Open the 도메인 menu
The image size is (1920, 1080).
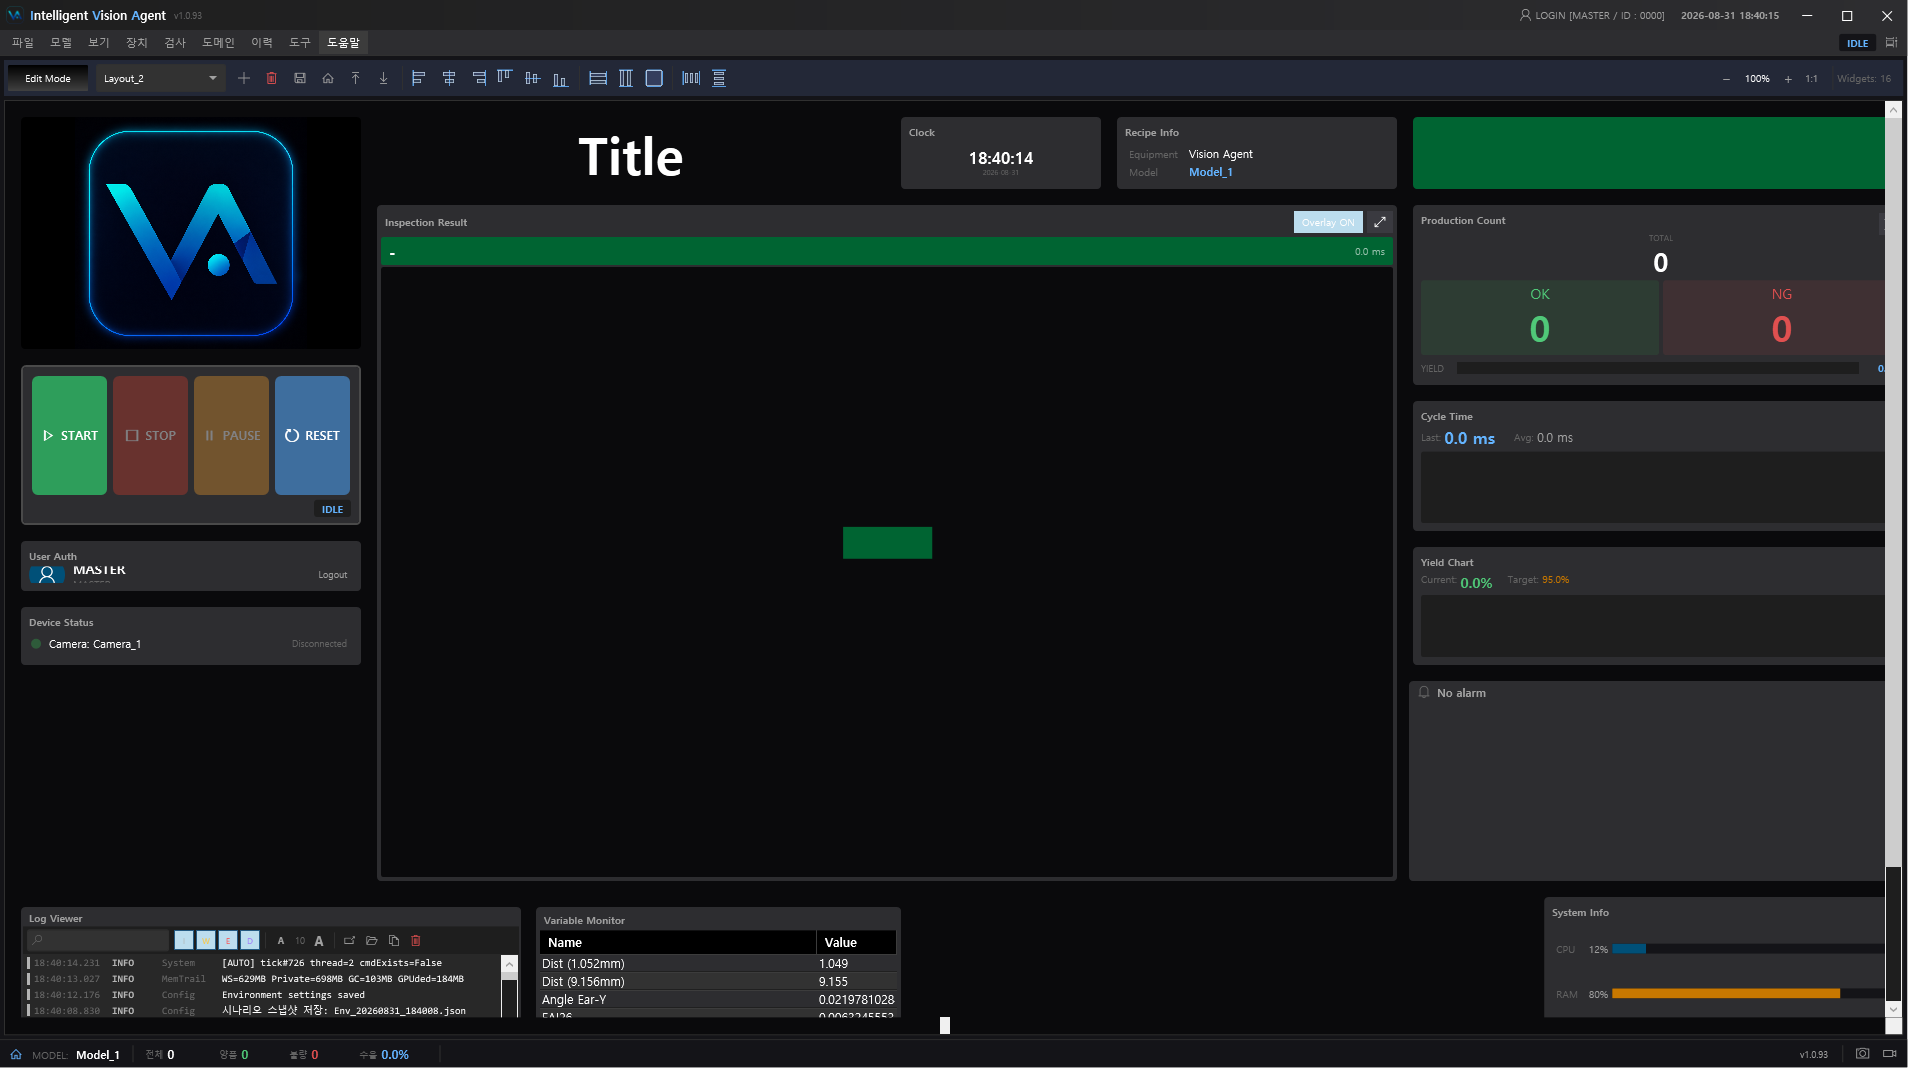218,43
